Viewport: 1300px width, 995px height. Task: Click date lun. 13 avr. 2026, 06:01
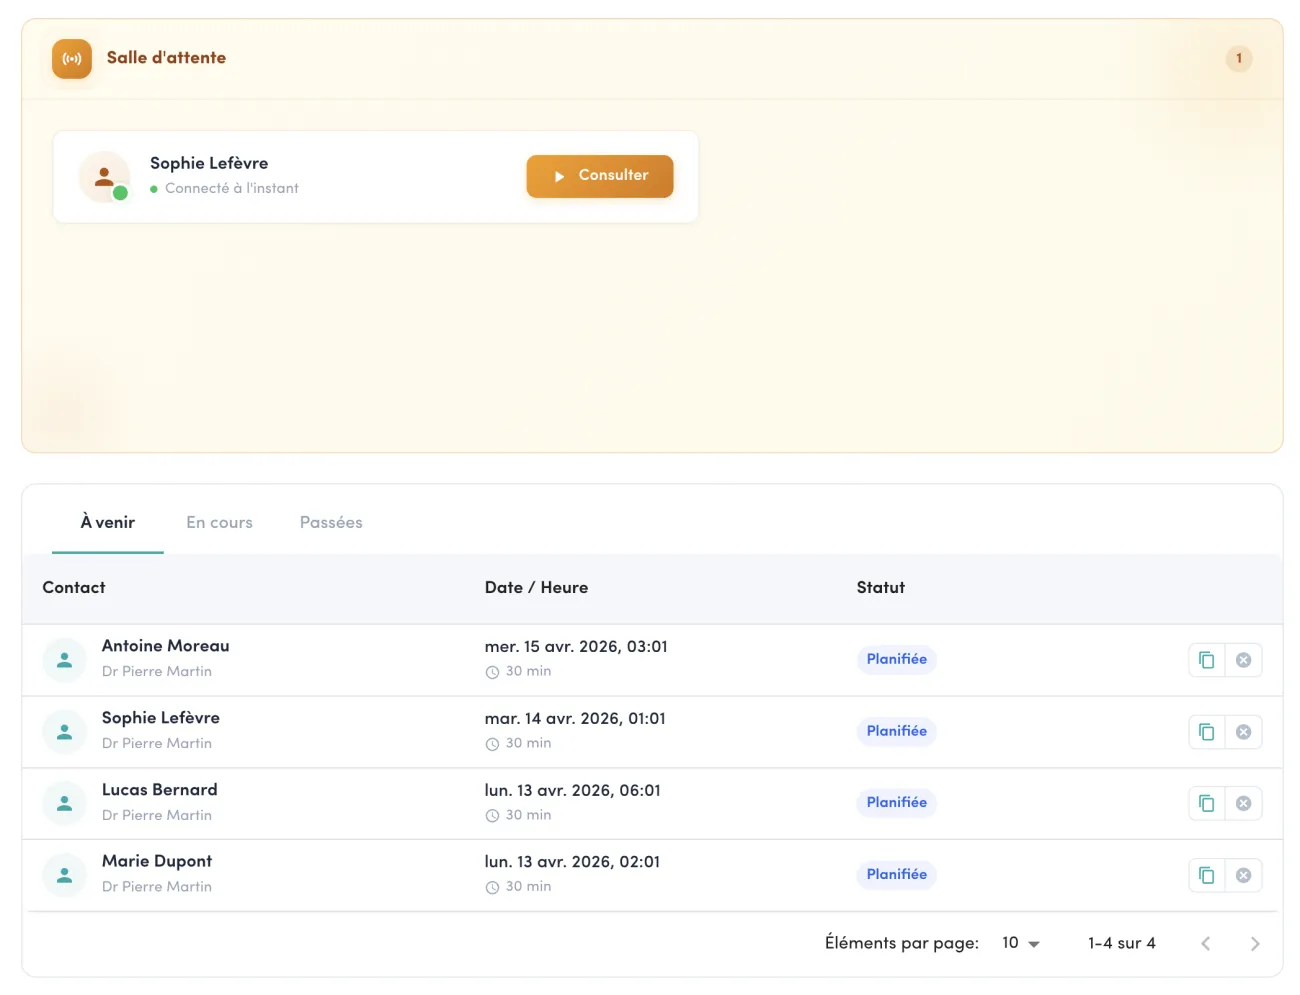click(x=573, y=791)
